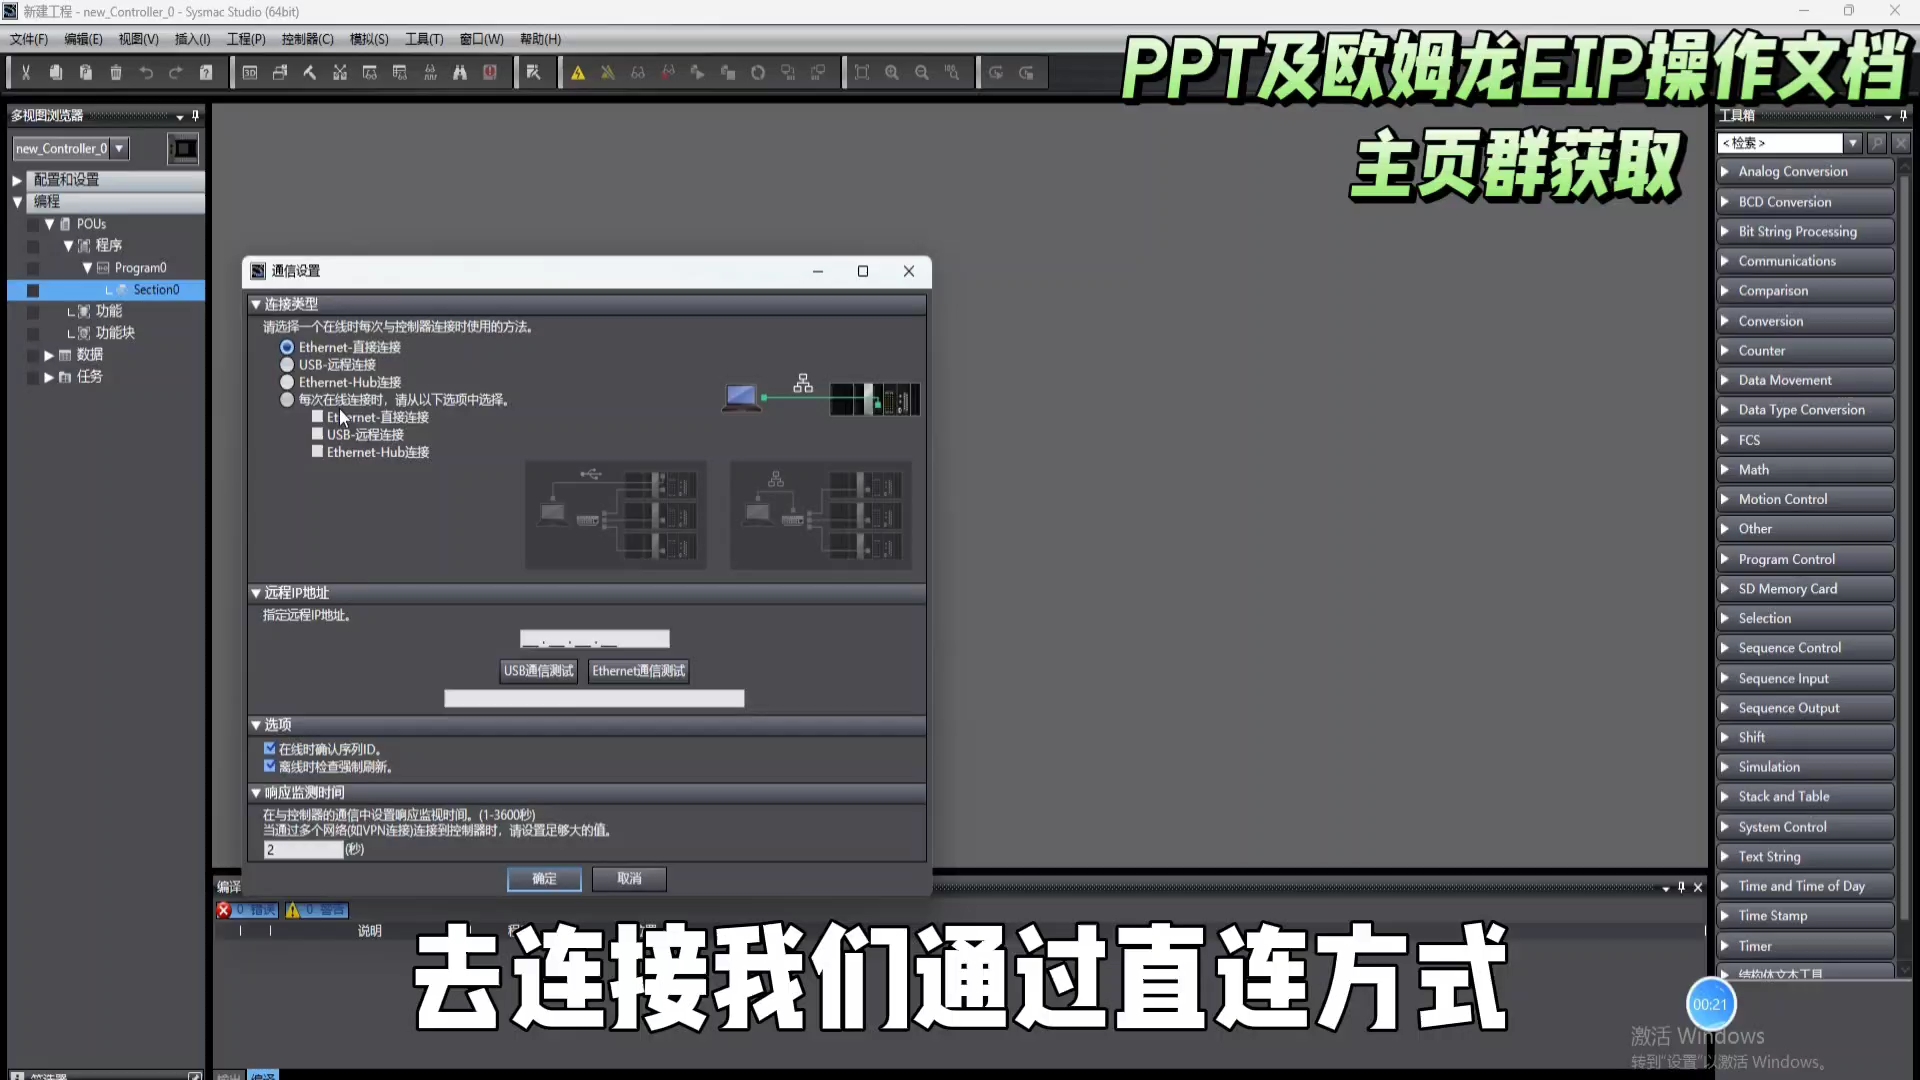This screenshot has width=1920, height=1080.
Task: Open the 视图(V) menu
Action: click(x=138, y=39)
